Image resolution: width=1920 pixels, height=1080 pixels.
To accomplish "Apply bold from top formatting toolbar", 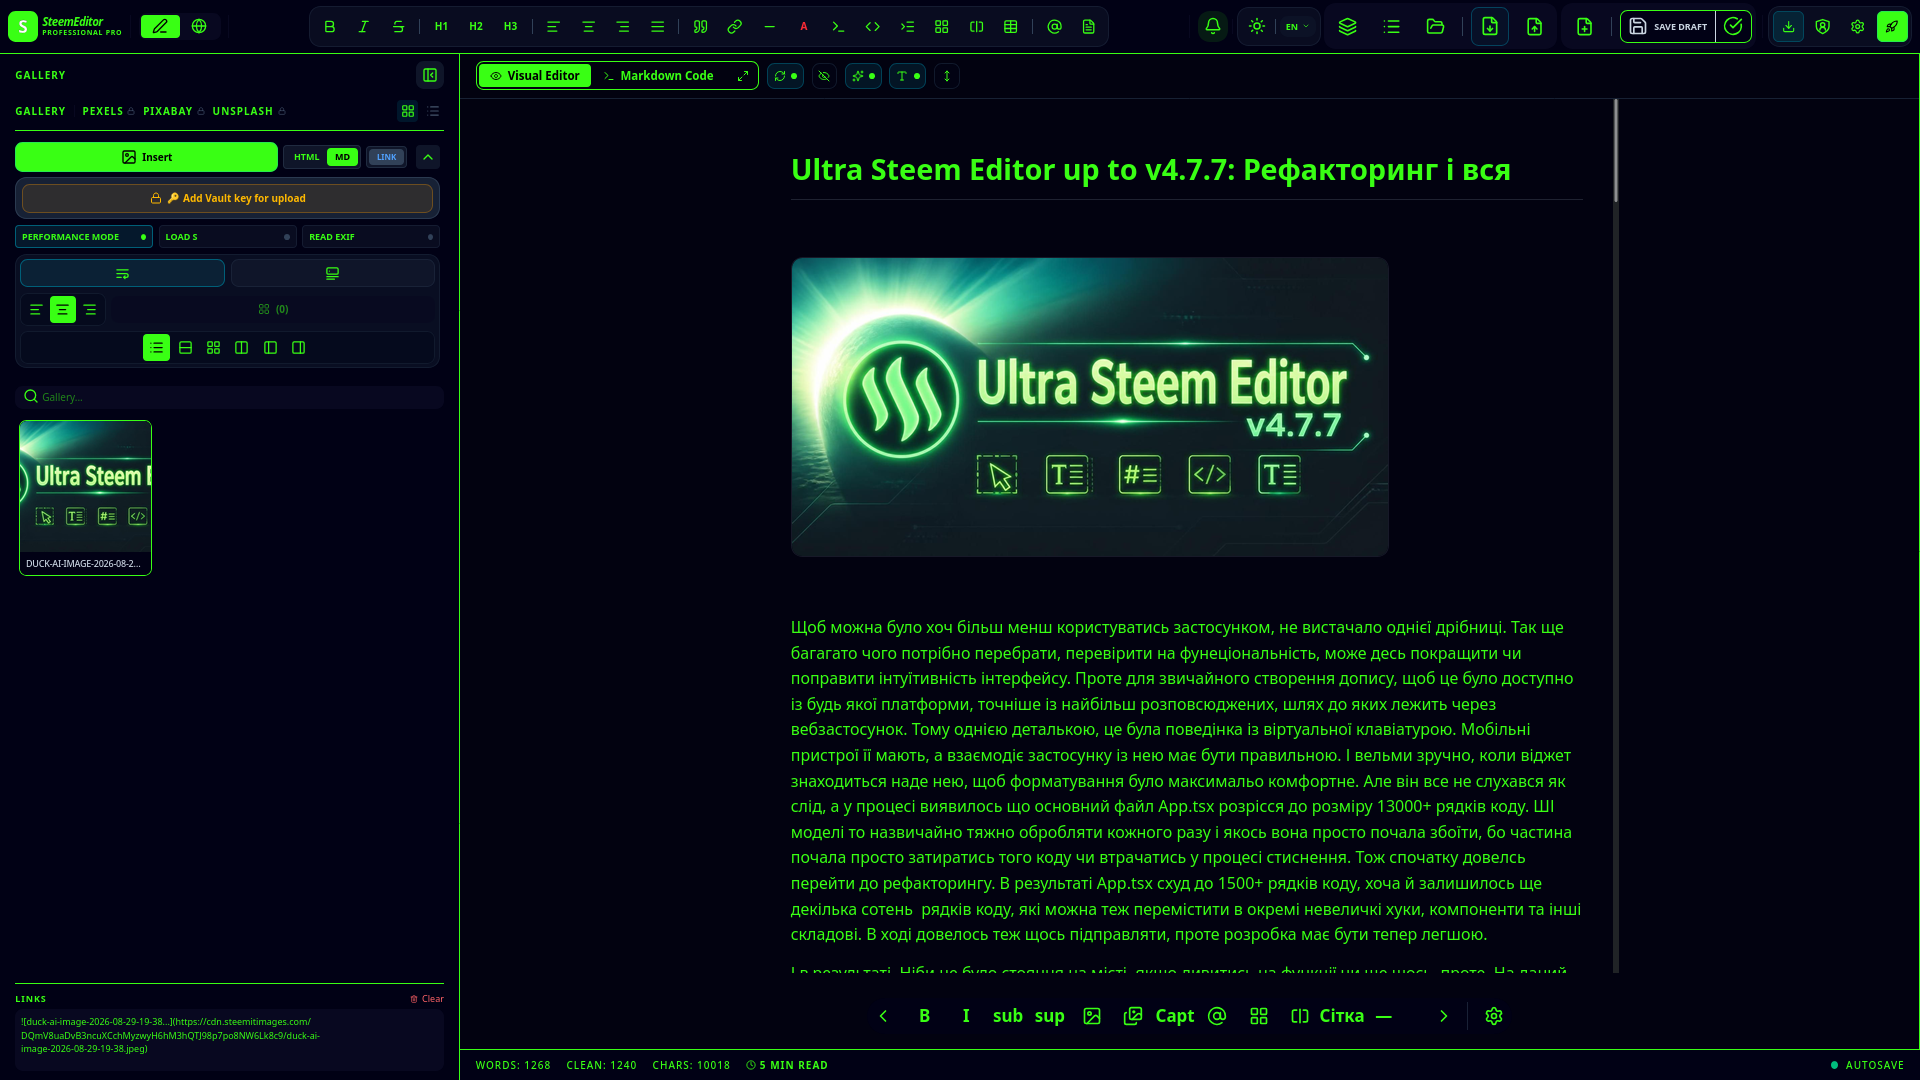I will (329, 27).
